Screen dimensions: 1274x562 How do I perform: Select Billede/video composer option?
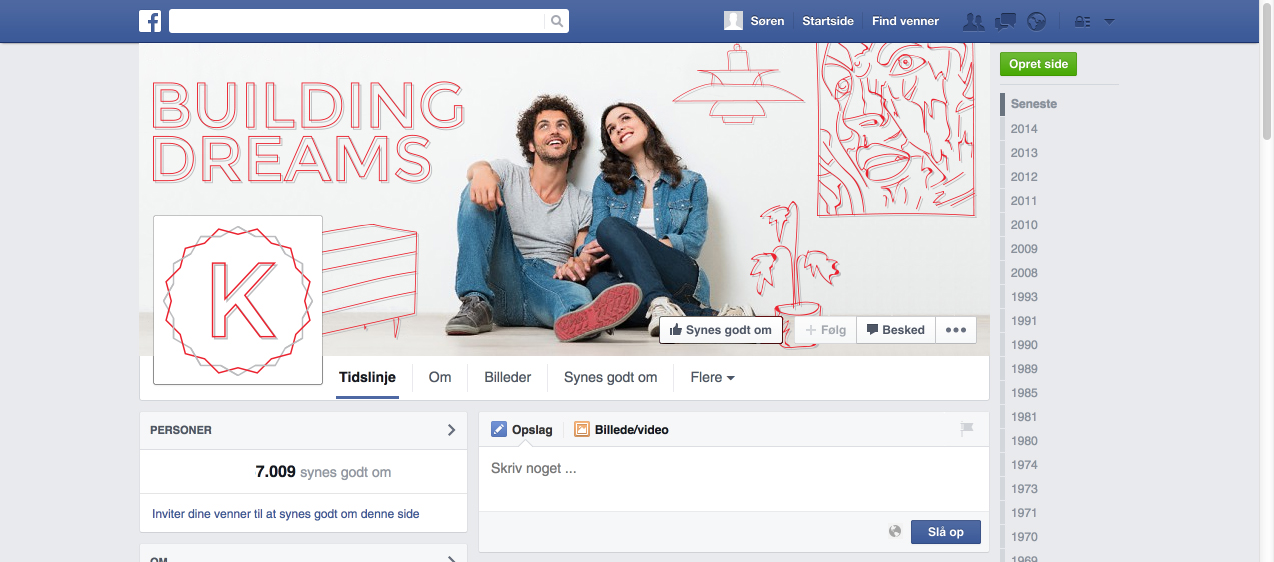pos(621,430)
